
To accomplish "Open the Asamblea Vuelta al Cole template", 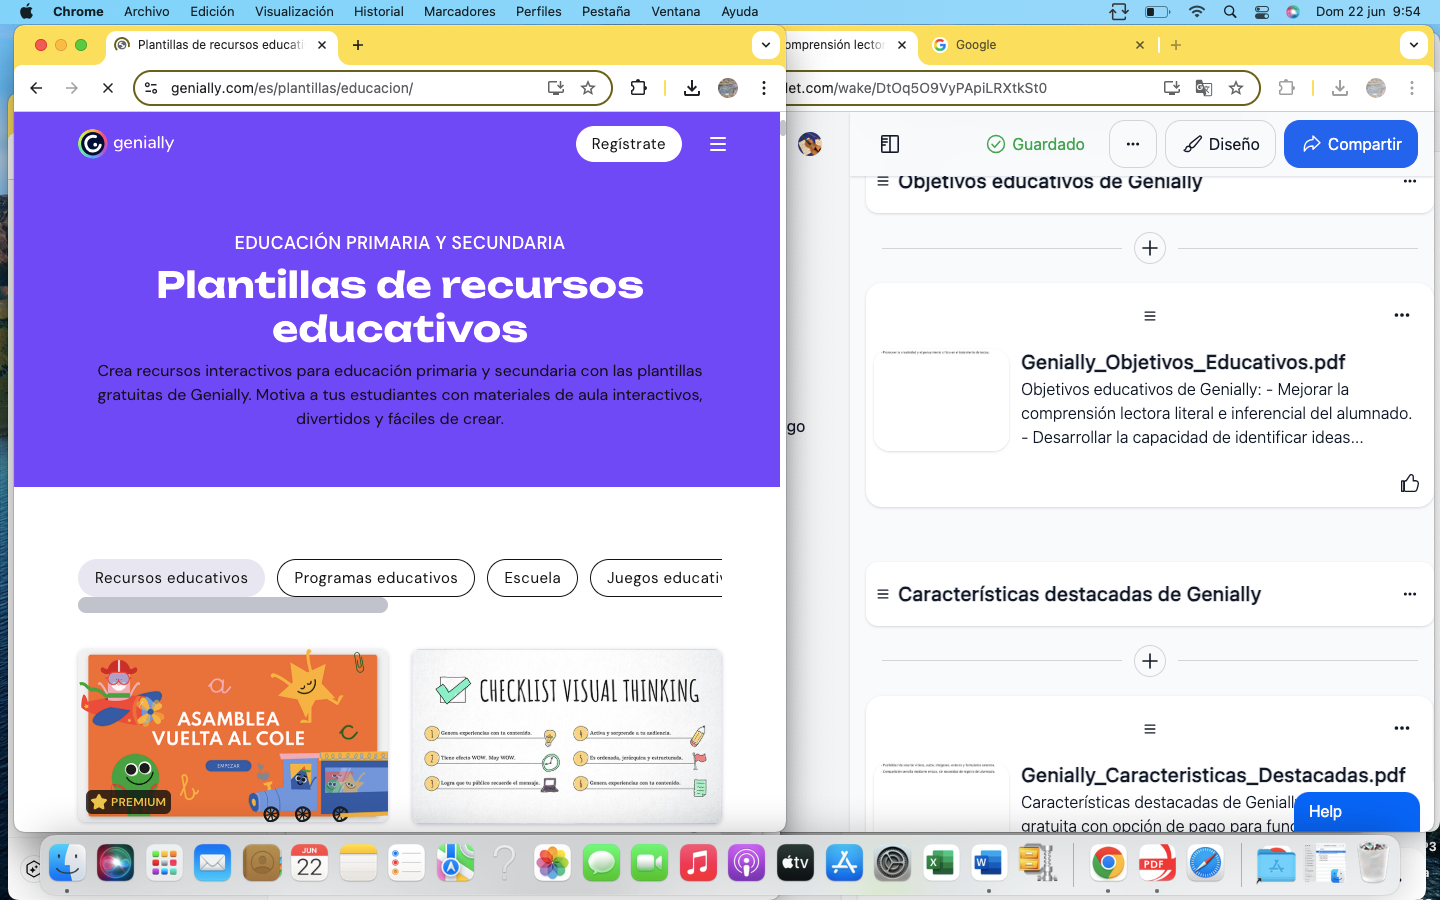I will click(233, 736).
